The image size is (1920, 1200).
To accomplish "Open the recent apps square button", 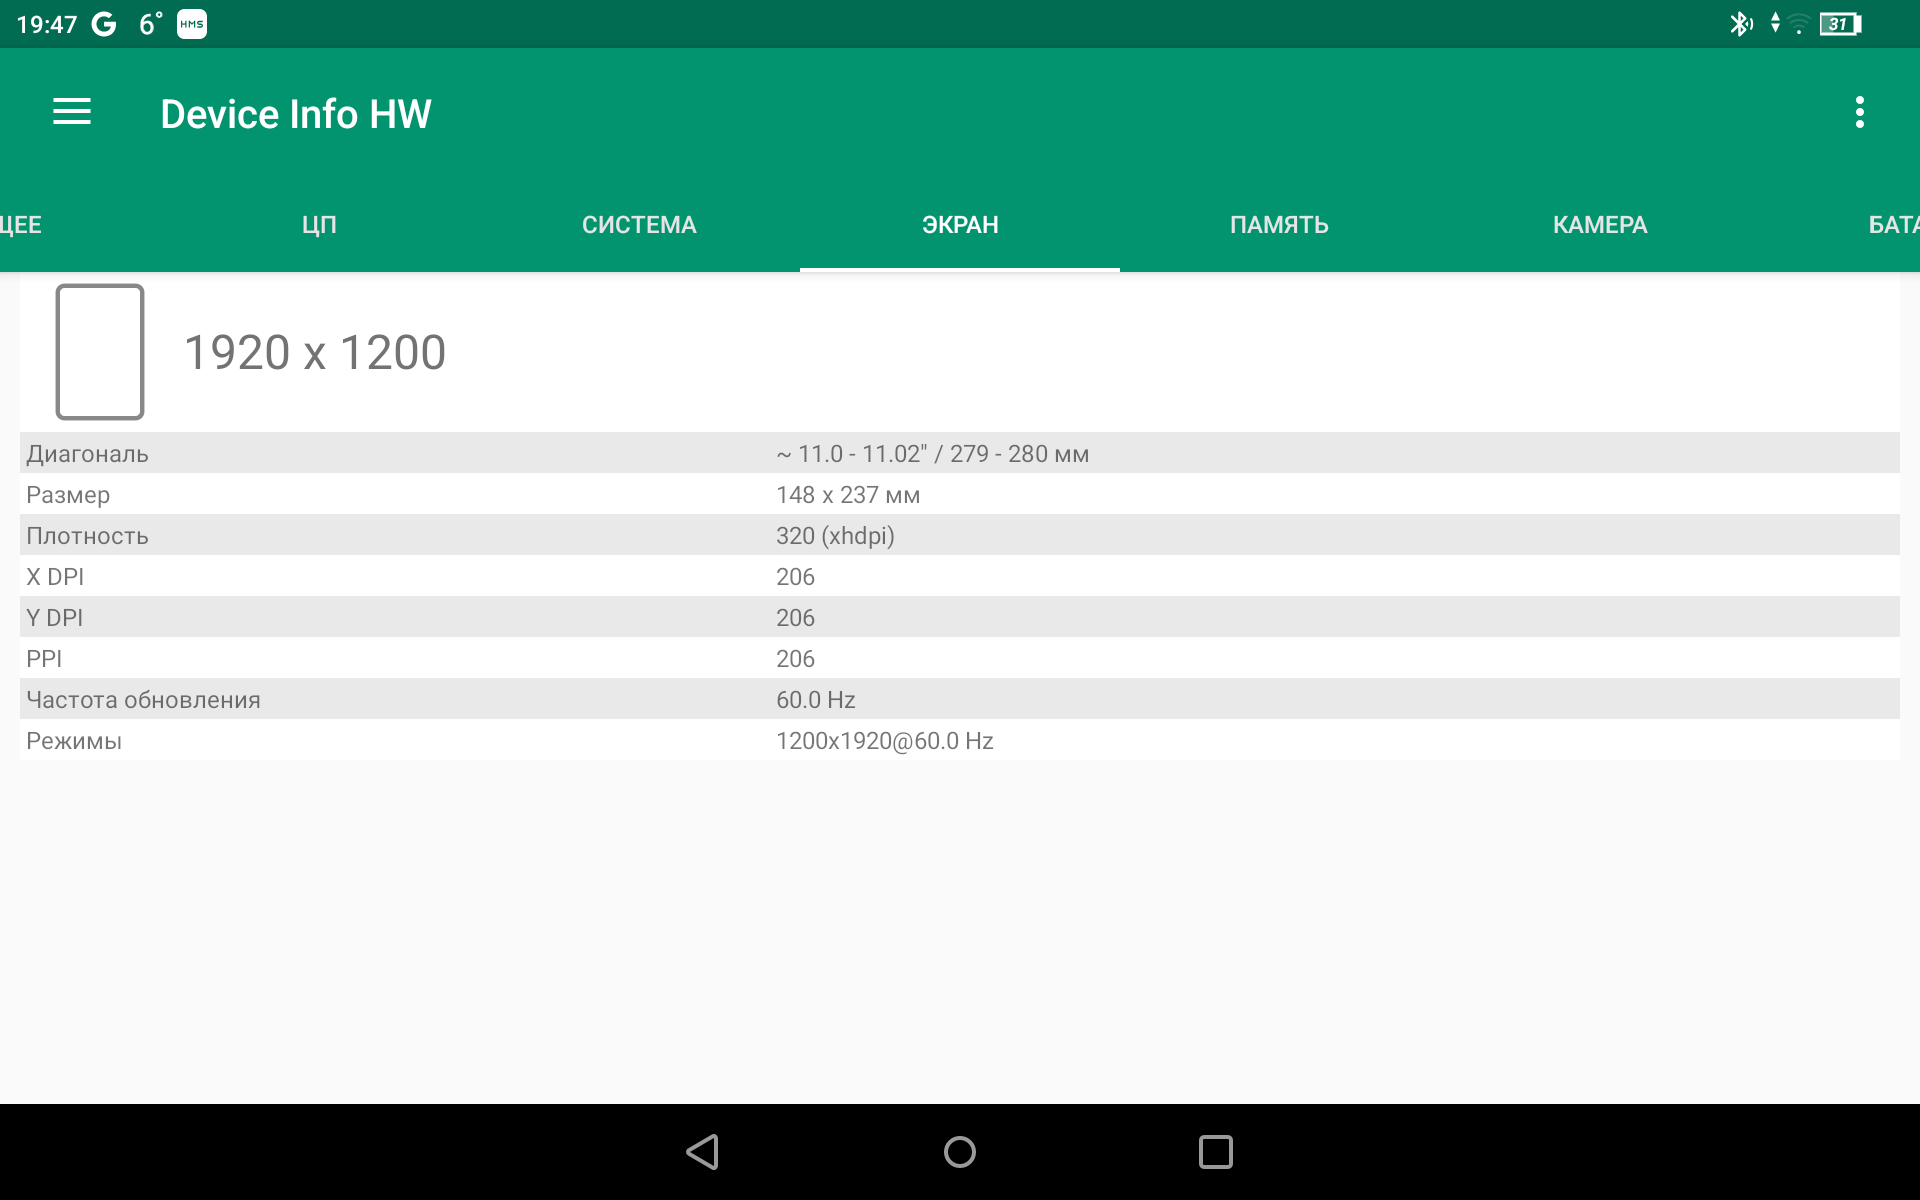I will (x=1215, y=1152).
